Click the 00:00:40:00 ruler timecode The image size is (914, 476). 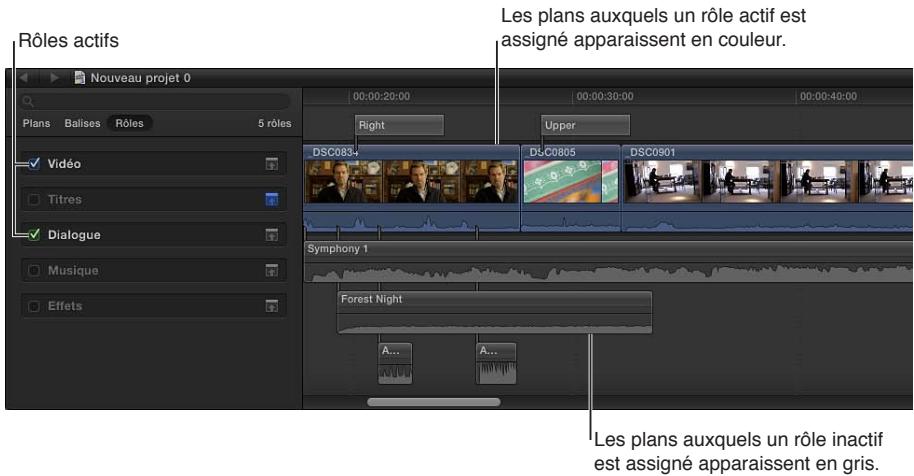click(828, 96)
